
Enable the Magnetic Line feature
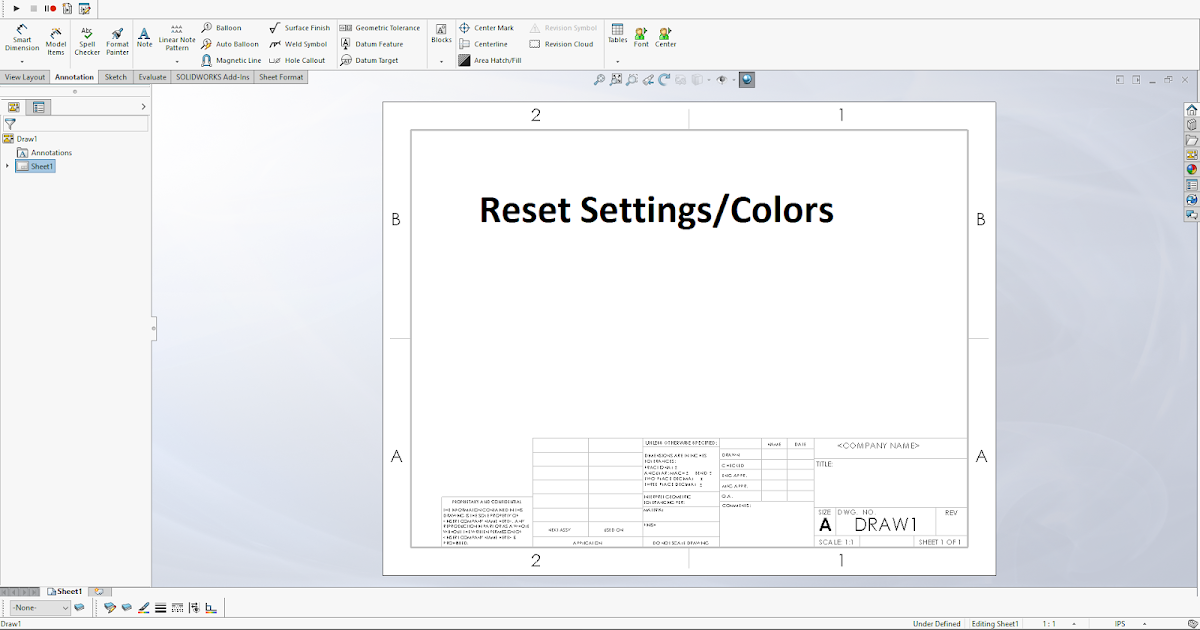click(x=231, y=60)
